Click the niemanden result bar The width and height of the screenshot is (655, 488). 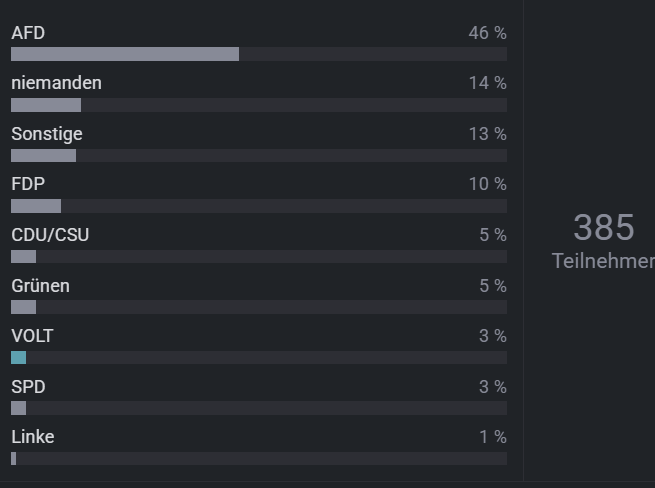(x=46, y=105)
